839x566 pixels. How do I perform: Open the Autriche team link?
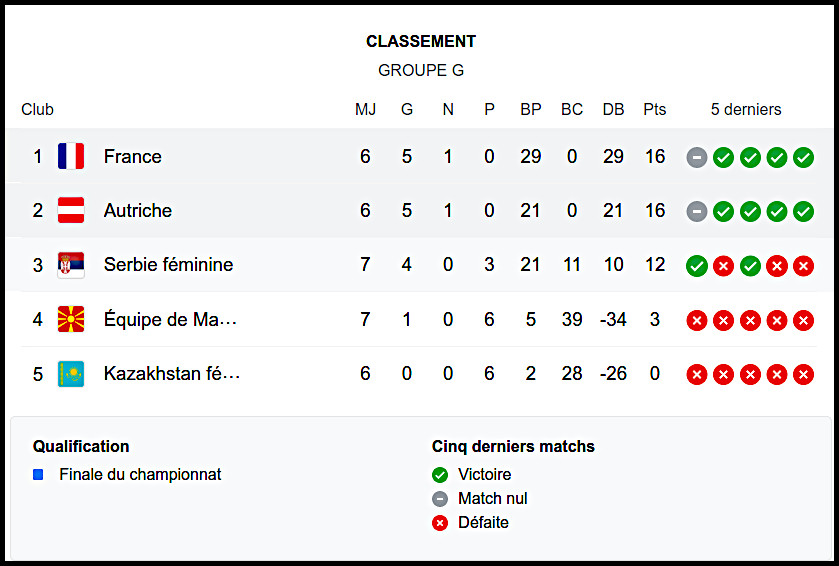(137, 210)
